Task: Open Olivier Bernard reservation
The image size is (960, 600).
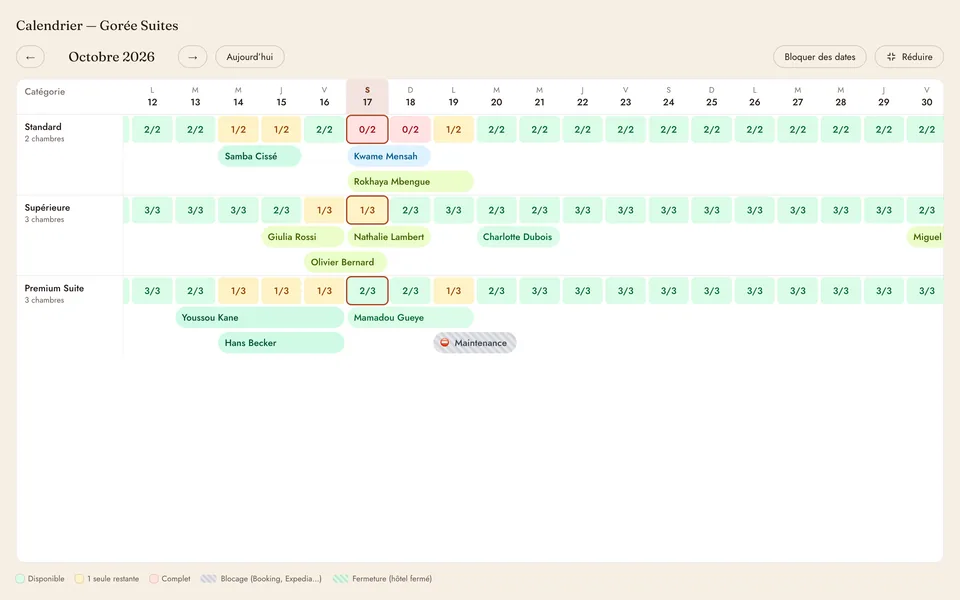Action: coord(345,262)
